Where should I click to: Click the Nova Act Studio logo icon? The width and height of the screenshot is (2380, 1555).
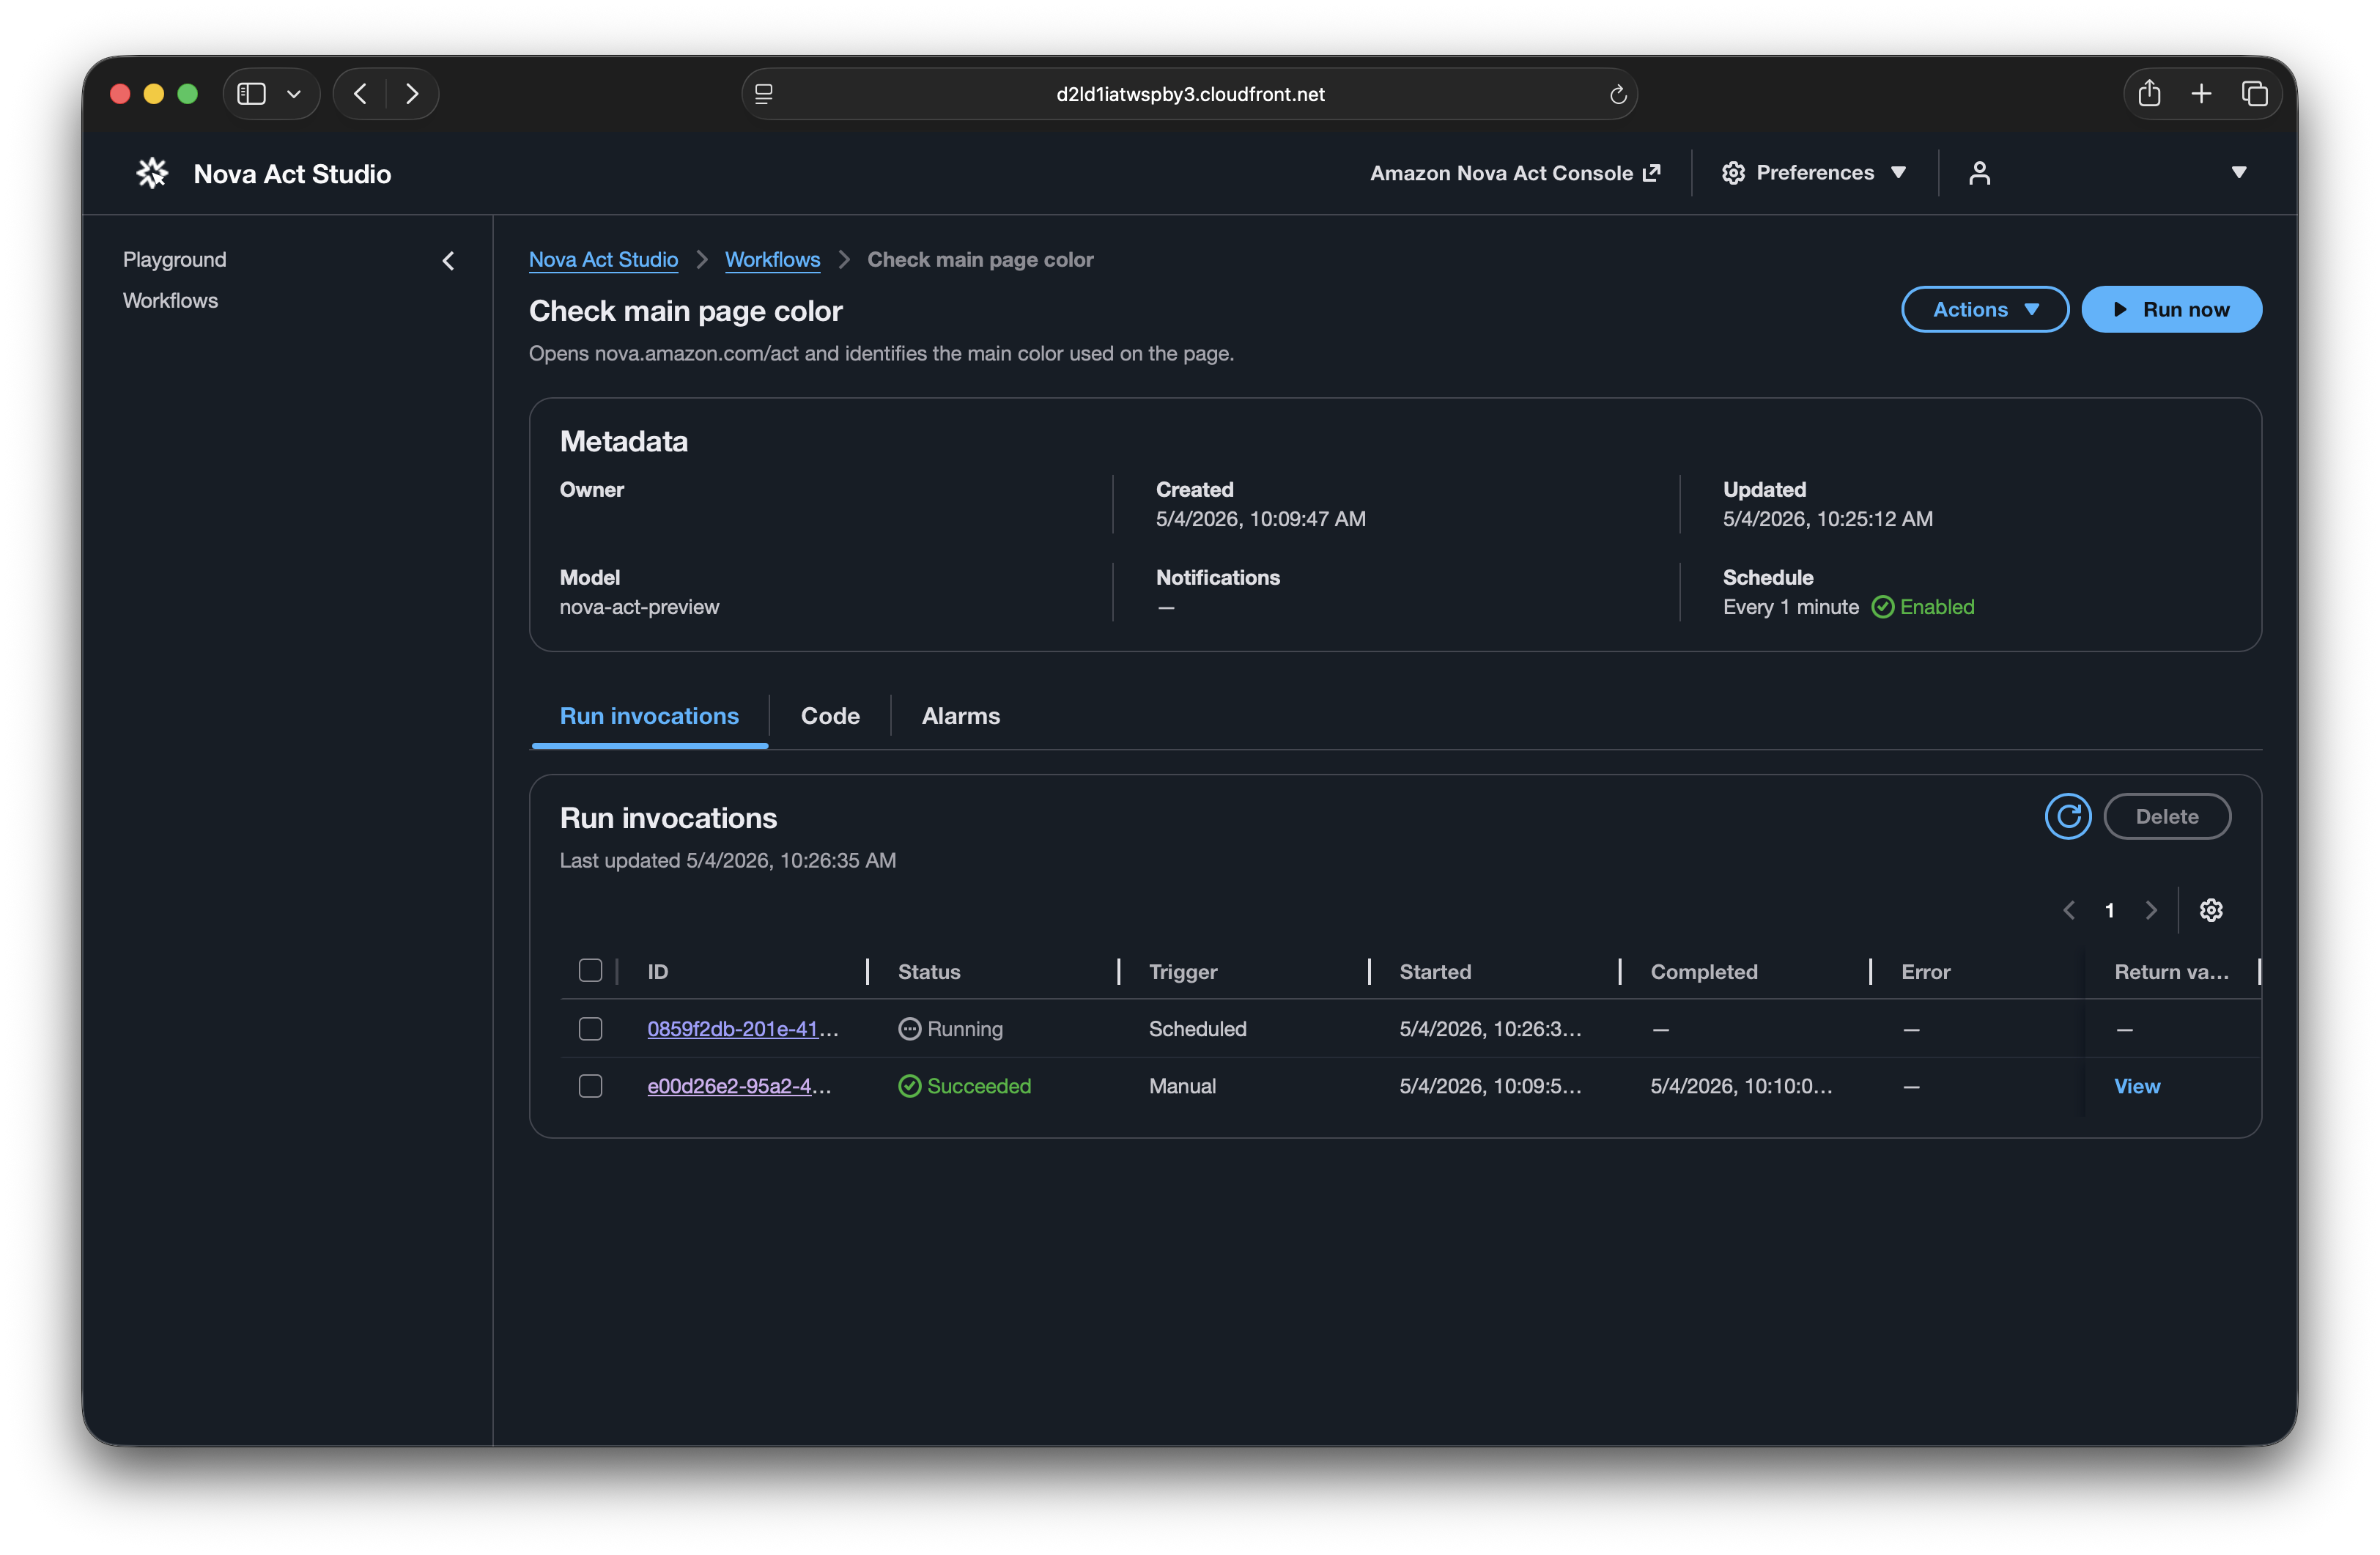pos(152,173)
